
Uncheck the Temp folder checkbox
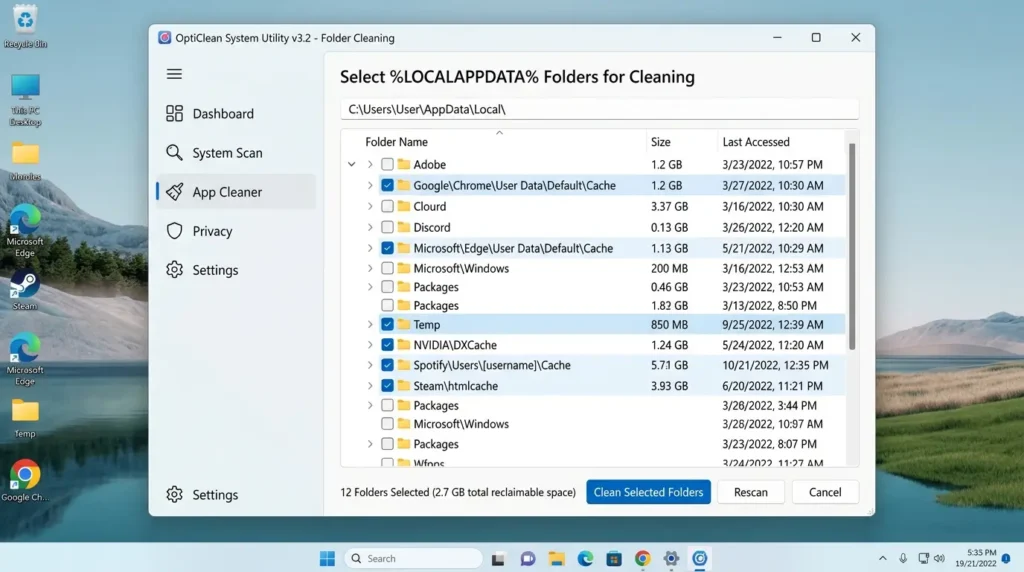pos(387,324)
